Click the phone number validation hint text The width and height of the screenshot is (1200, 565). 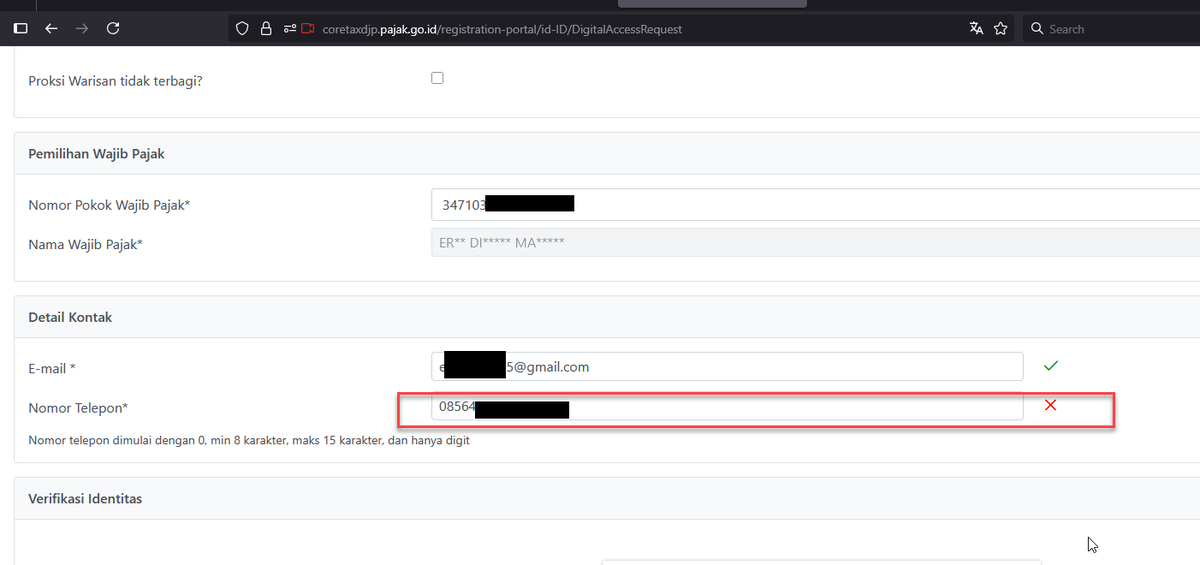click(x=249, y=440)
